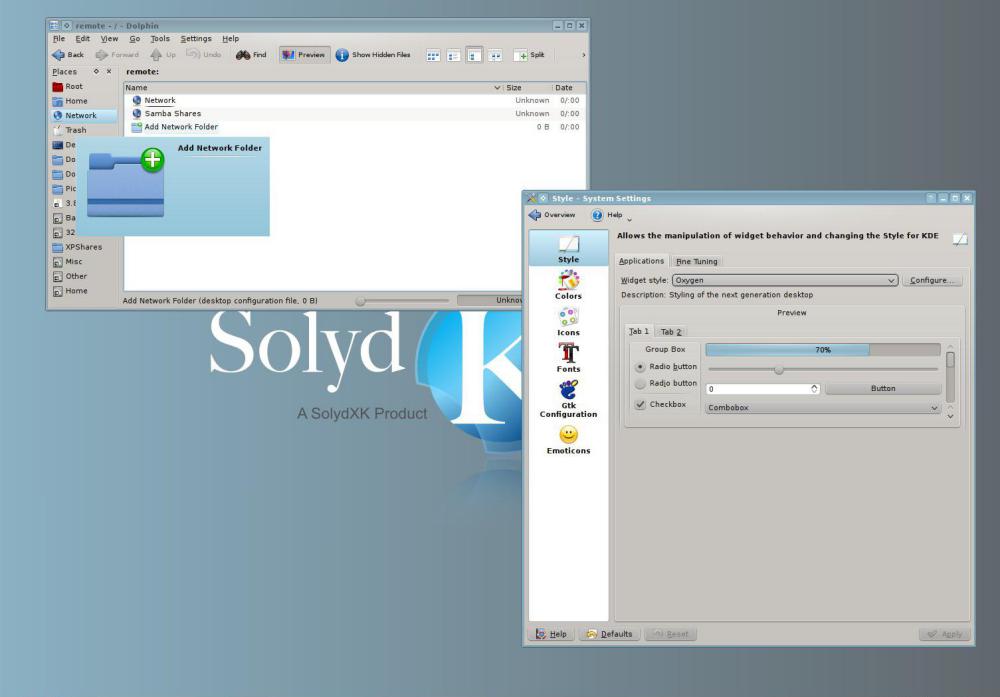Click the Reset button in System Settings
Viewport: 1000px width, 697px height.
coord(670,634)
